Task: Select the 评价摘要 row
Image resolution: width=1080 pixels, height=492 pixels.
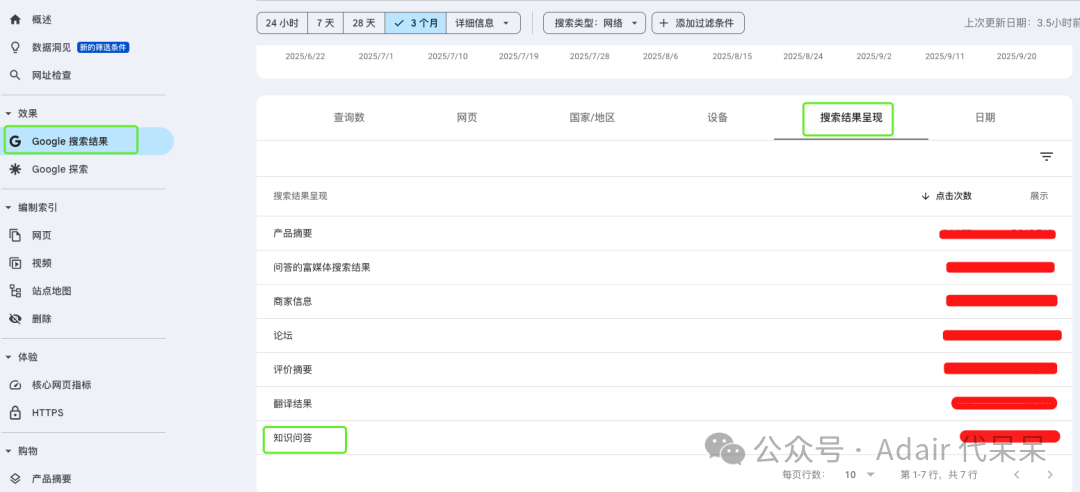Action: 664,369
